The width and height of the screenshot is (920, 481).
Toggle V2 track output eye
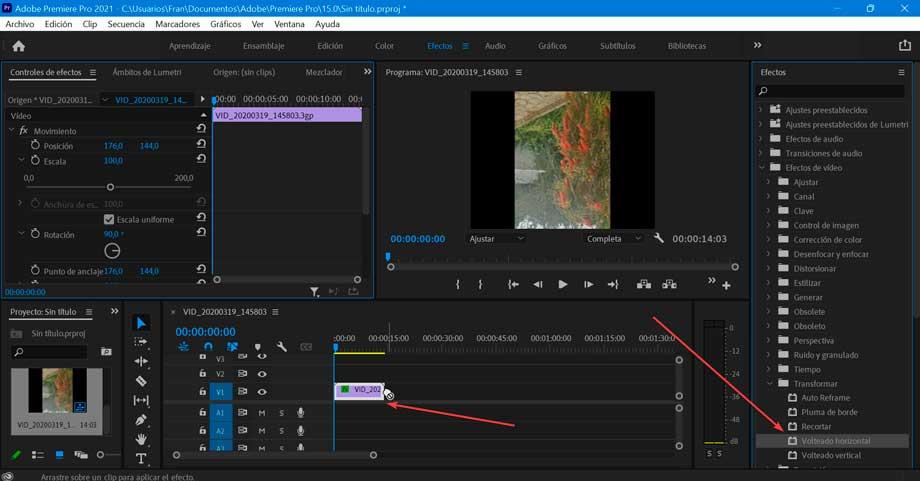[262, 374]
